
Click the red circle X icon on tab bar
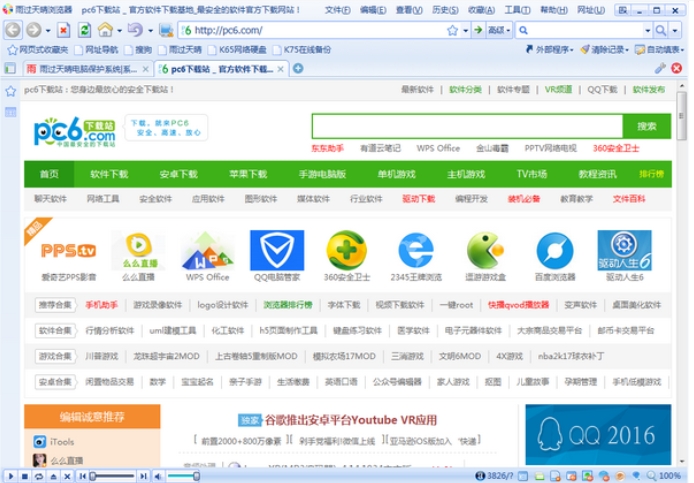[677, 68]
